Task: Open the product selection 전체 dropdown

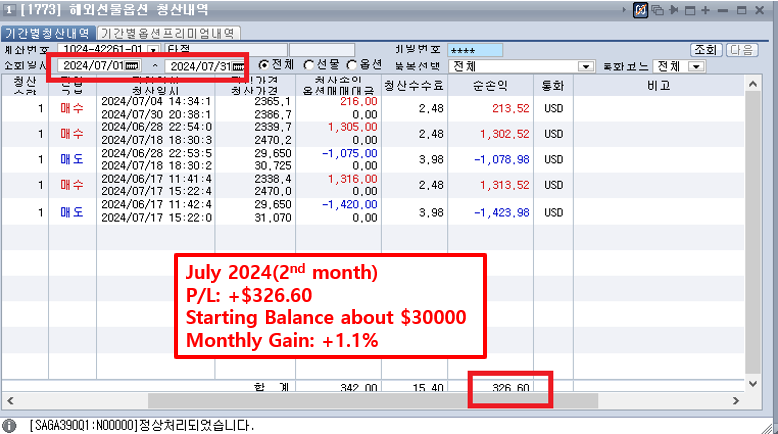Action: [x=586, y=66]
